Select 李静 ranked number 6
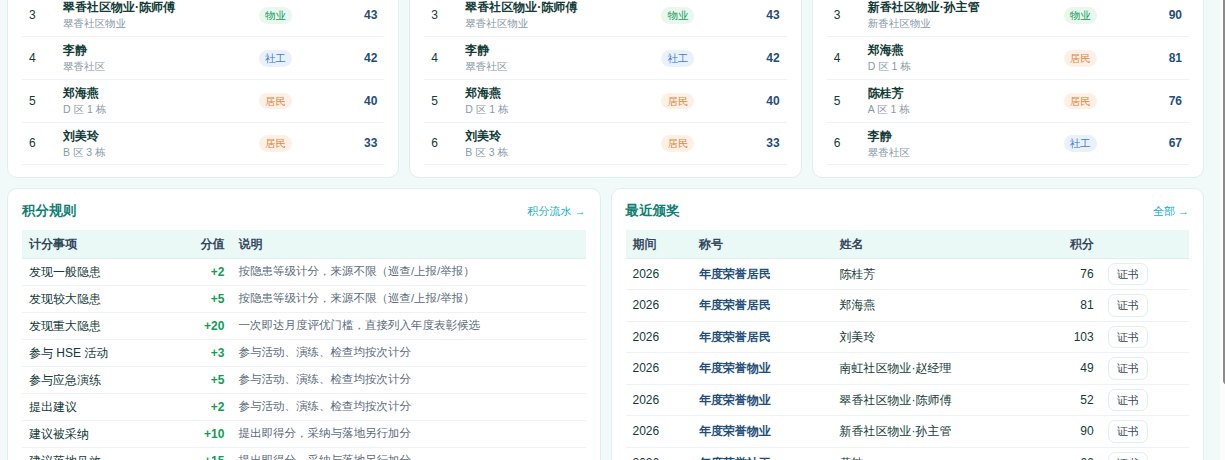The width and height of the screenshot is (1225, 460). click(1009, 143)
